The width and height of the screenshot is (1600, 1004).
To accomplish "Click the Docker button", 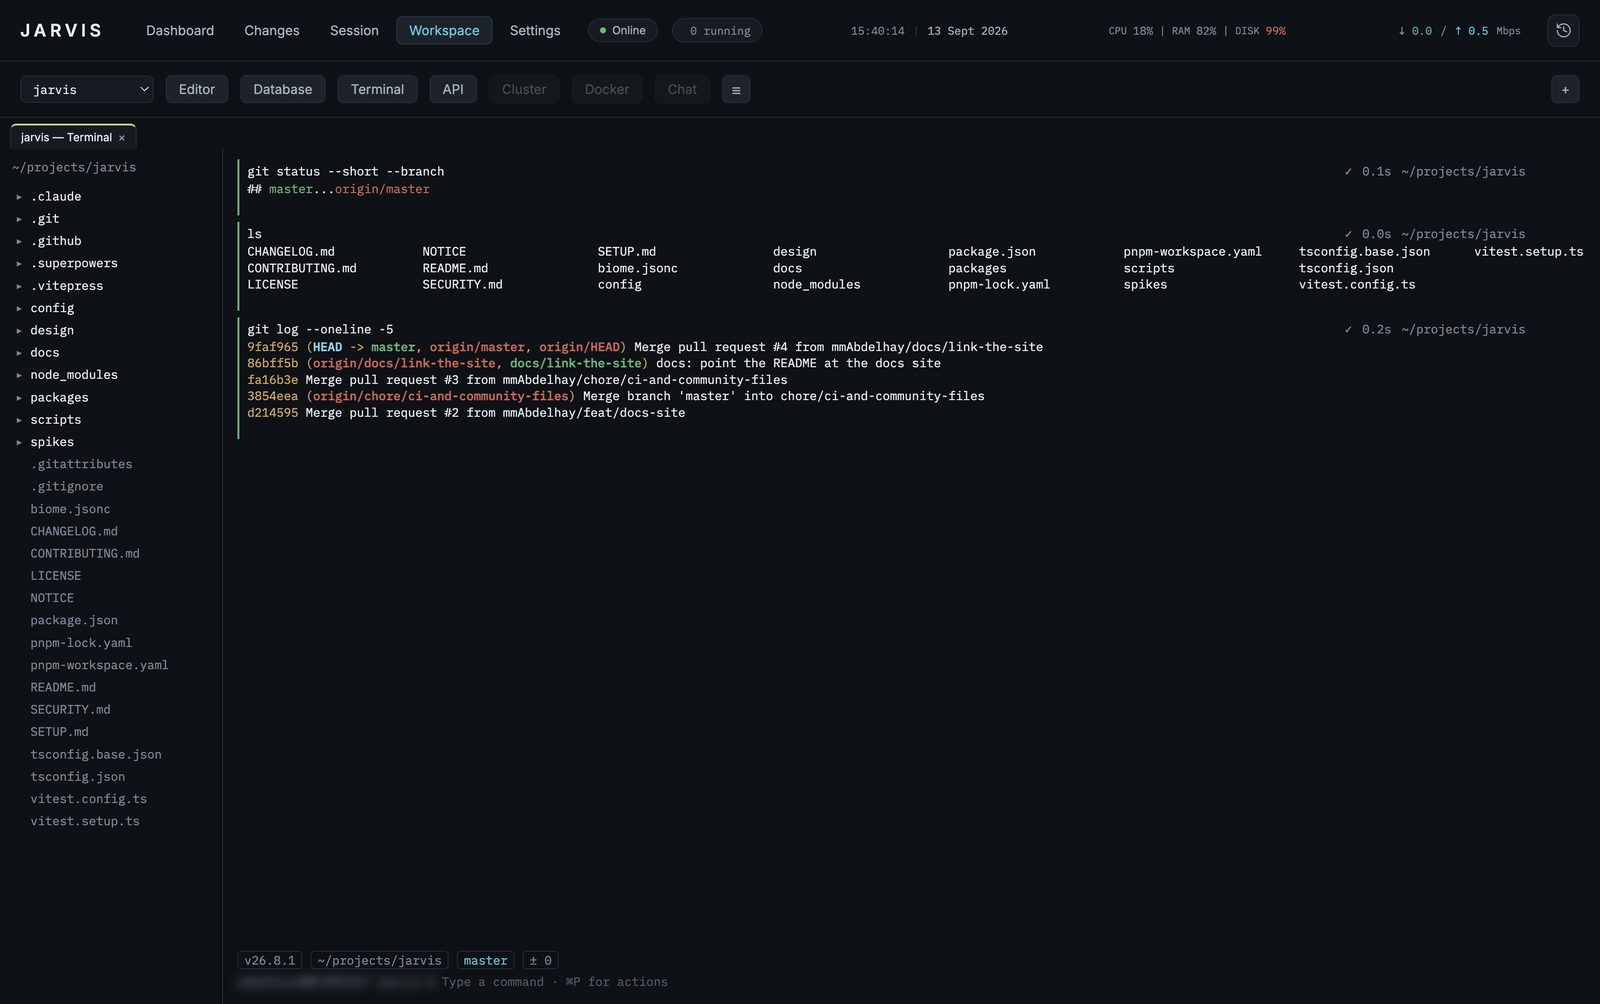I will click(607, 90).
